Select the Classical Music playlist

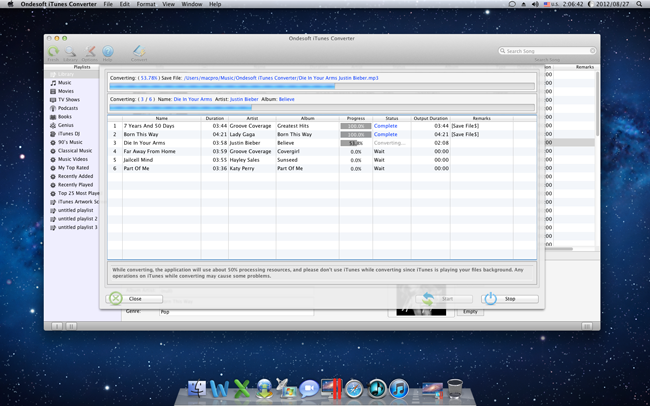pos(75,151)
